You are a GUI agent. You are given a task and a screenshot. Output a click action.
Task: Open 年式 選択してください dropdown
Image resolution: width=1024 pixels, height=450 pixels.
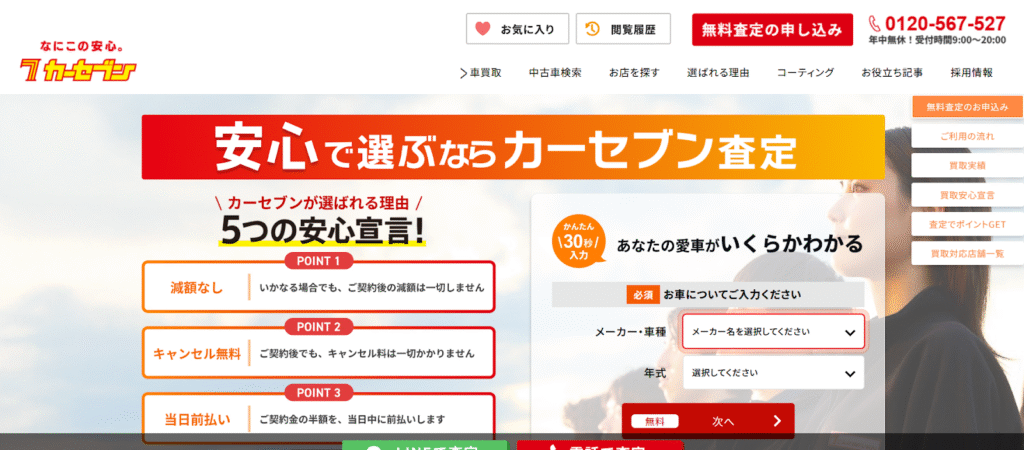coord(773,373)
